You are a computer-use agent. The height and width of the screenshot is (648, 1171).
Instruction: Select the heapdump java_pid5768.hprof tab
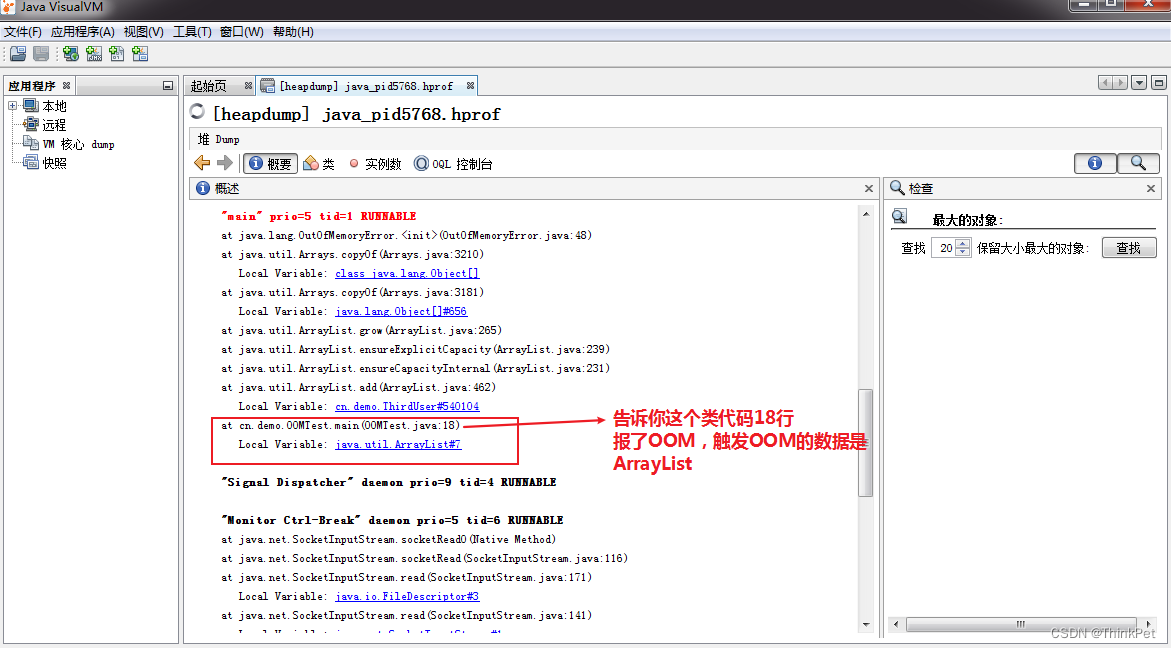click(366, 86)
